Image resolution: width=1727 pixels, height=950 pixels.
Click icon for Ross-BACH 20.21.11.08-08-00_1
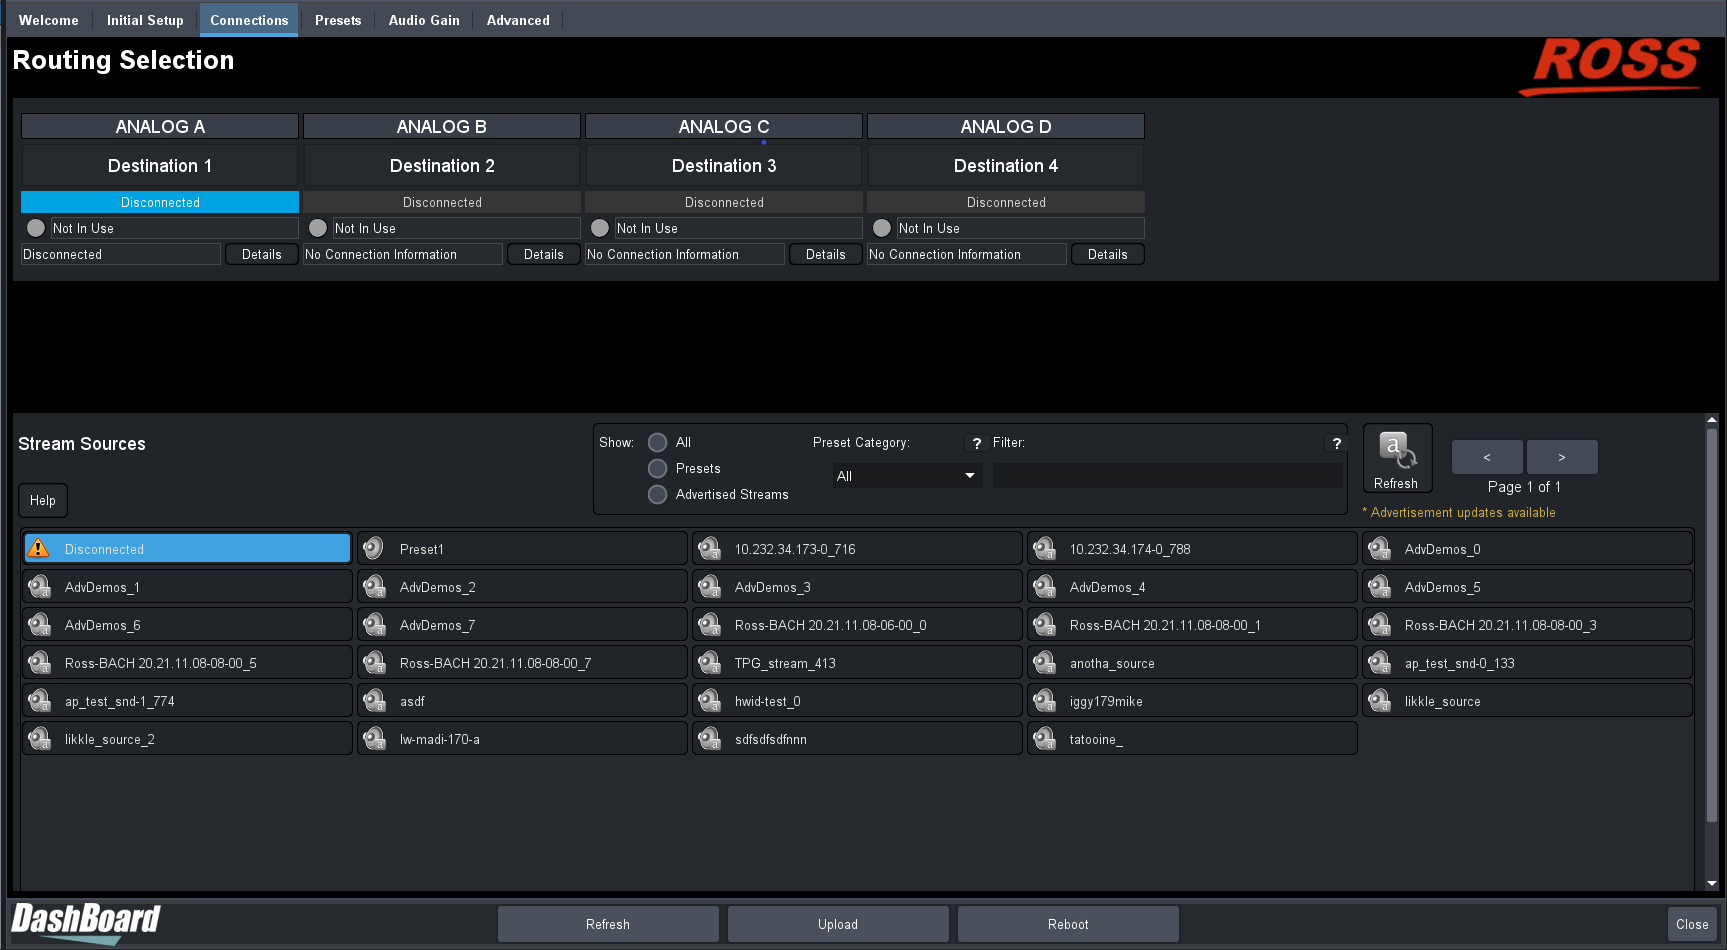point(1044,624)
